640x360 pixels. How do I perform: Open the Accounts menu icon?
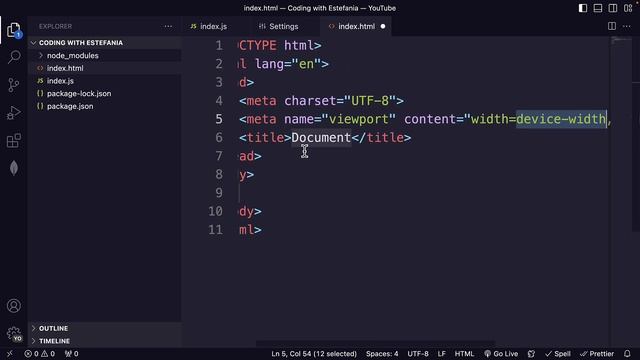click(x=13, y=306)
